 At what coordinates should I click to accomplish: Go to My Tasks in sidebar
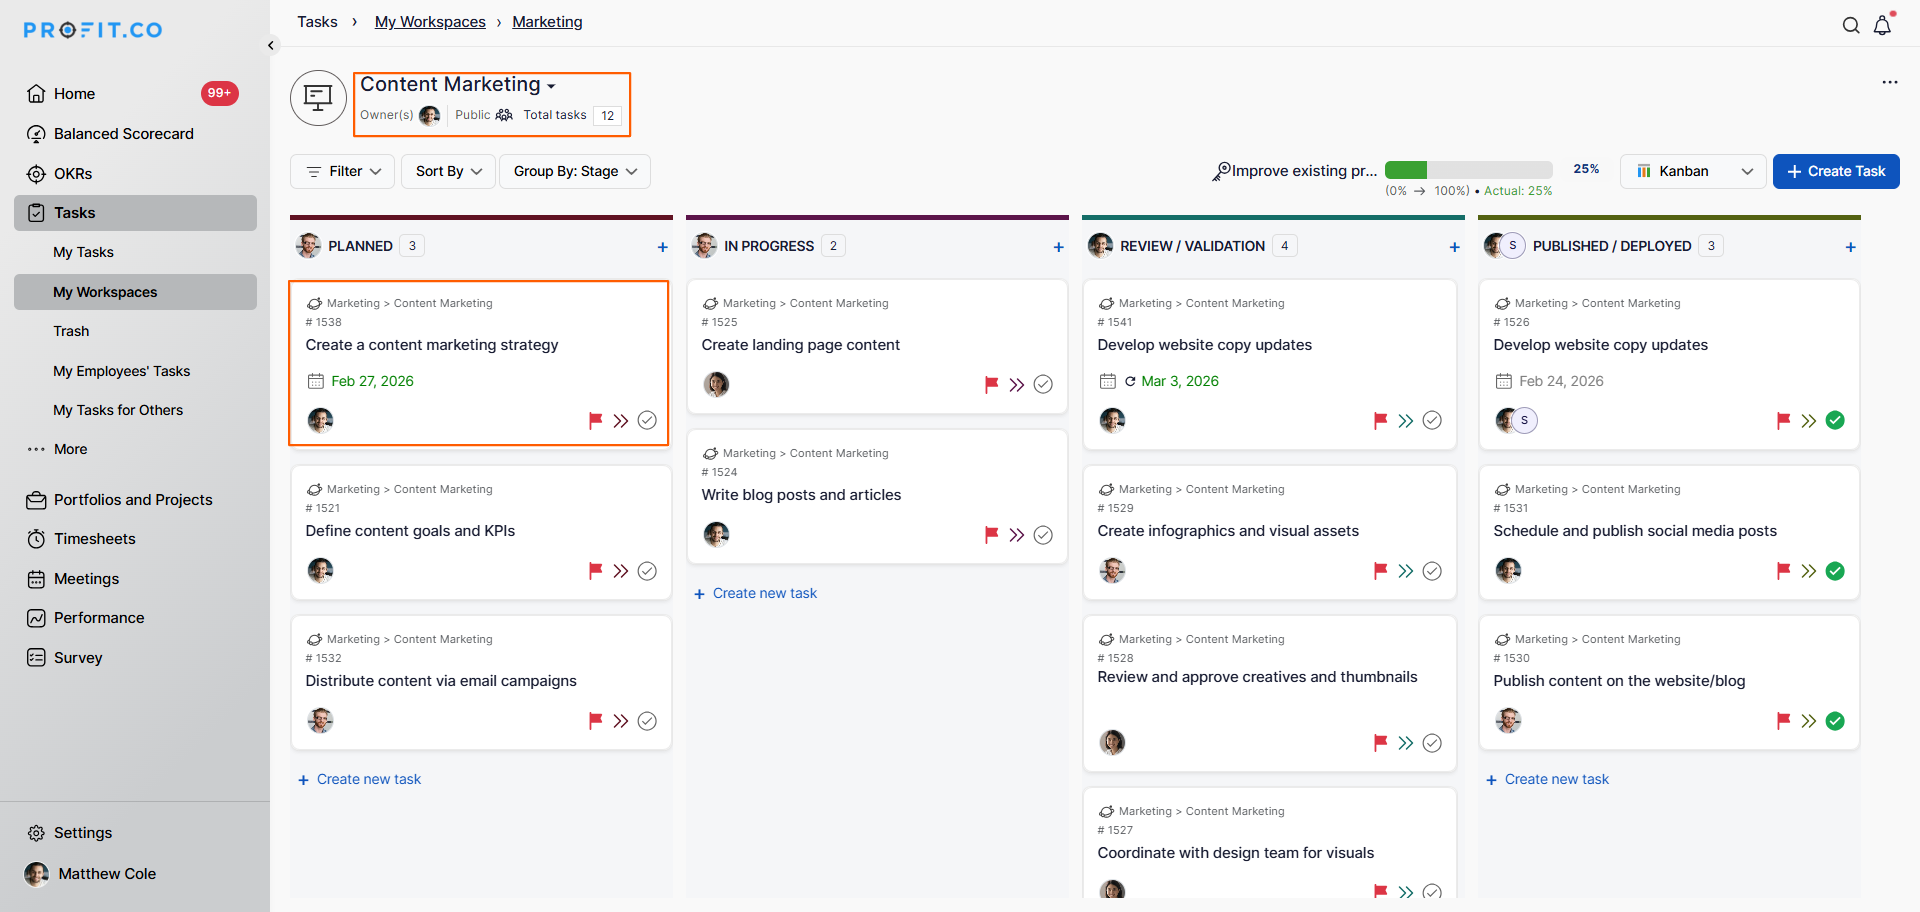pos(83,252)
